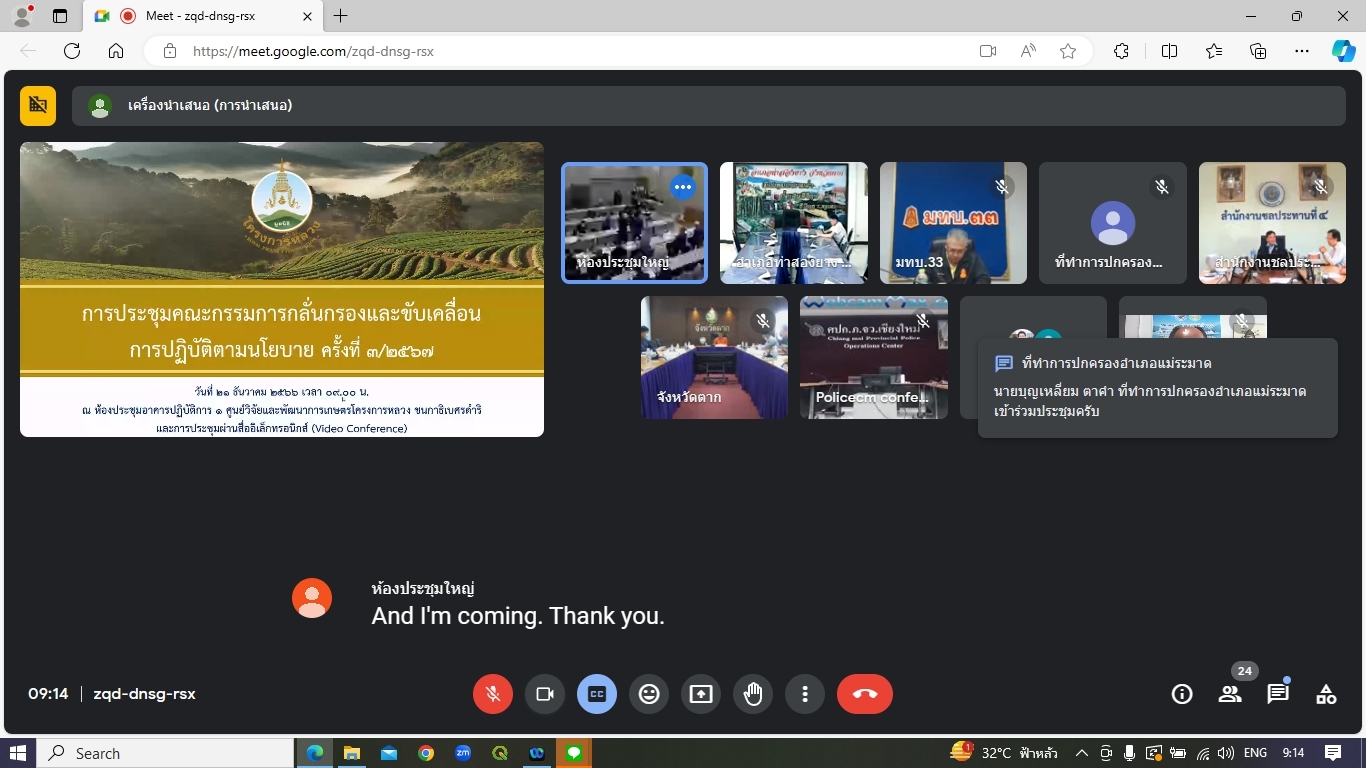The height and width of the screenshot is (768, 1366).
Task: Select the Policecm conference video tile
Action: click(874, 357)
